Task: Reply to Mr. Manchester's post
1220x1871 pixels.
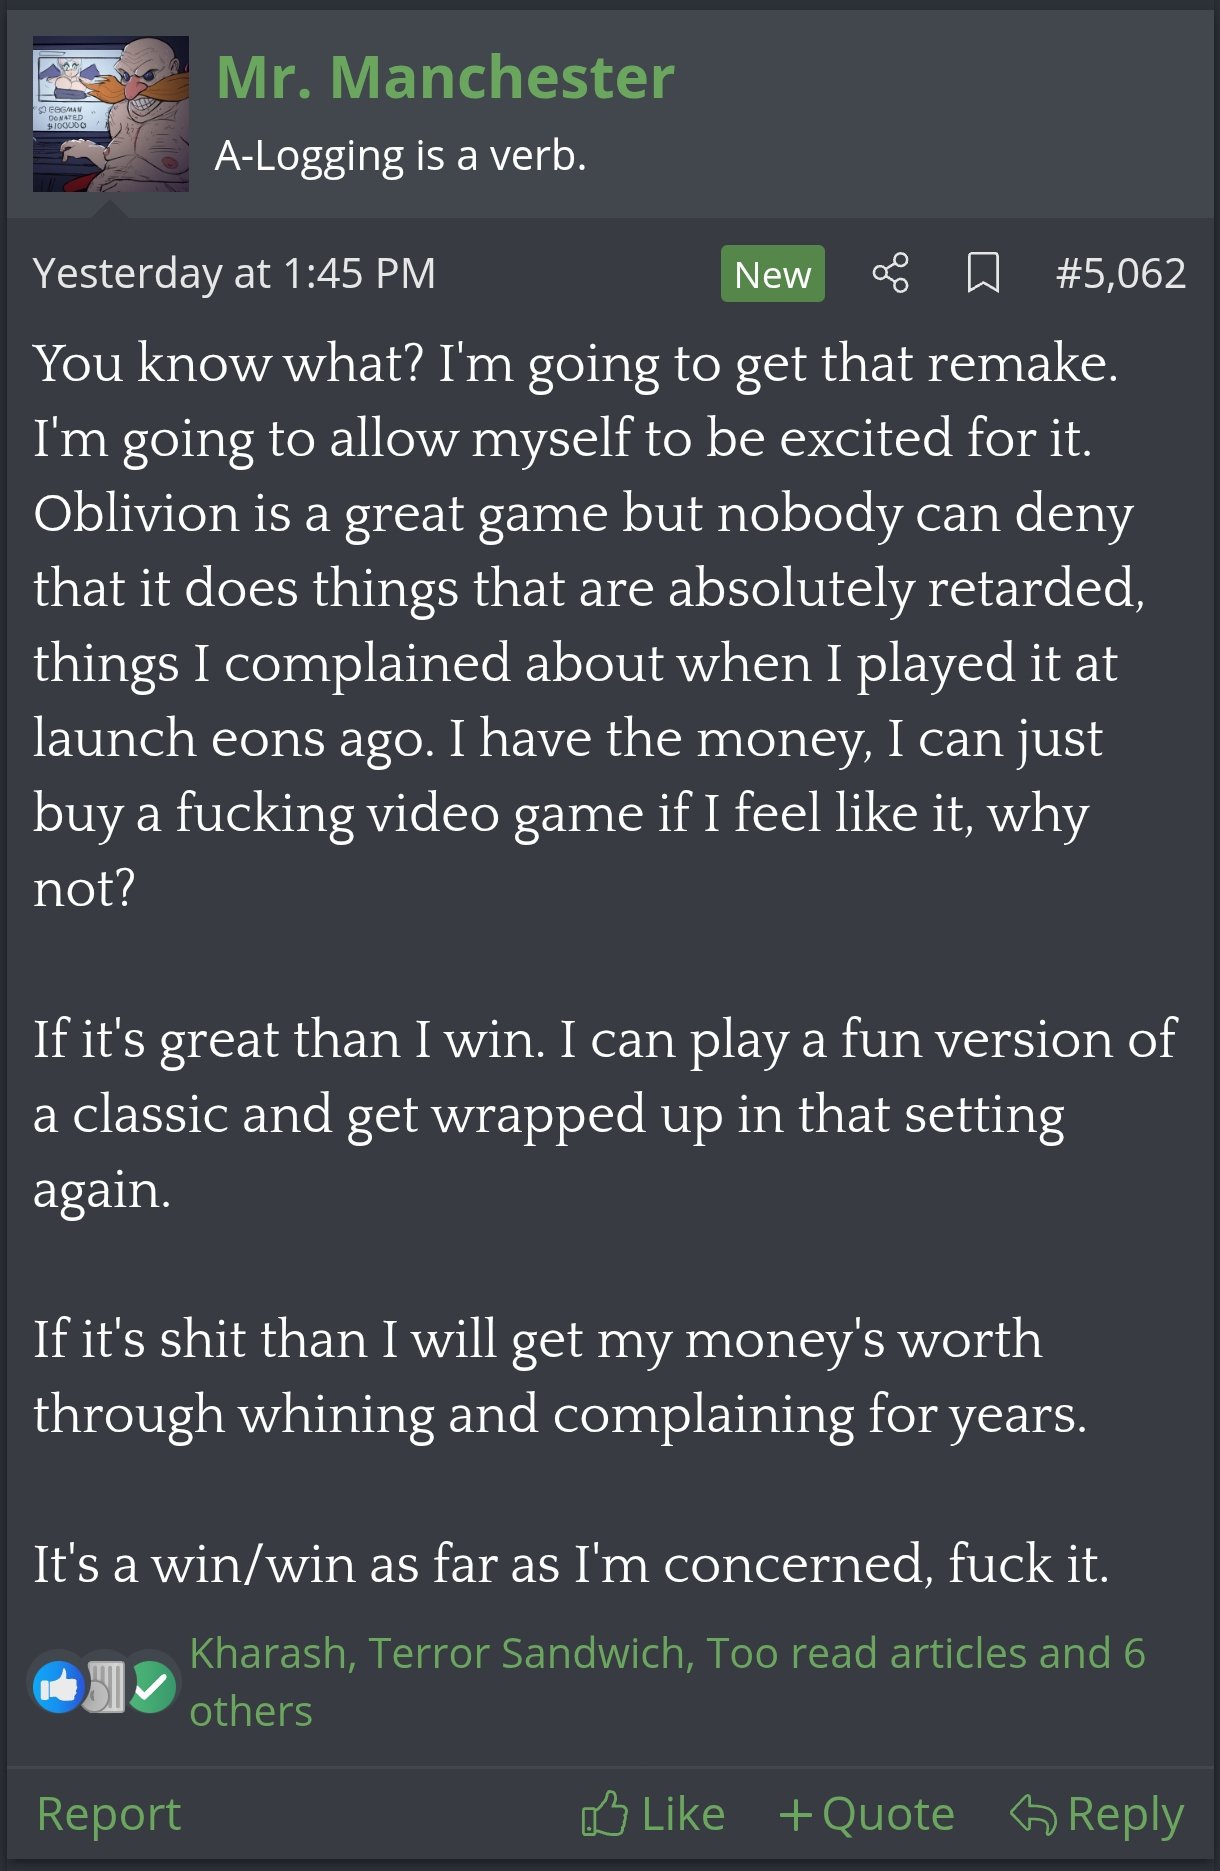Action: point(1097,1814)
